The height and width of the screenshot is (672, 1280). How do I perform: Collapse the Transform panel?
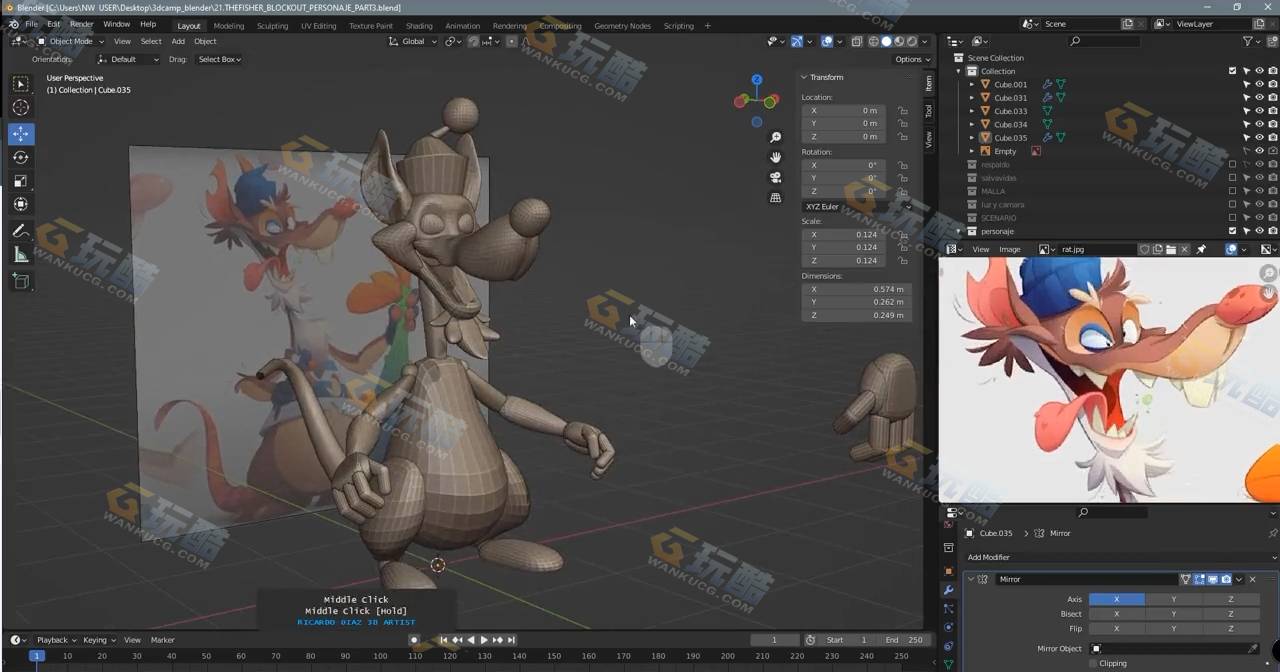click(804, 77)
